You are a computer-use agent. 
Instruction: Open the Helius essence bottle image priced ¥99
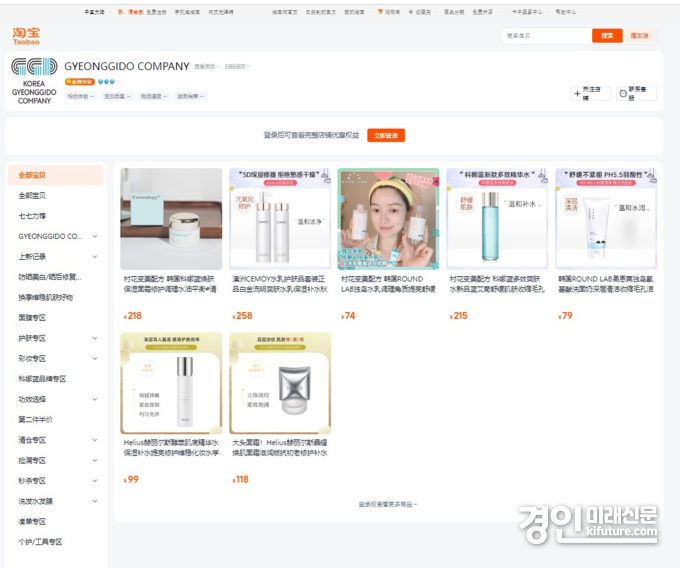171,383
